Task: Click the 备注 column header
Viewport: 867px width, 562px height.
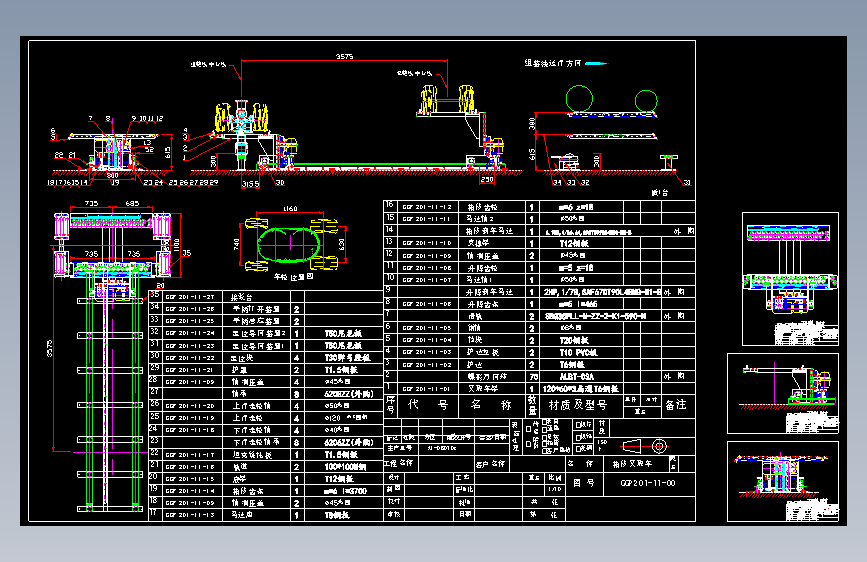Action: click(675, 405)
